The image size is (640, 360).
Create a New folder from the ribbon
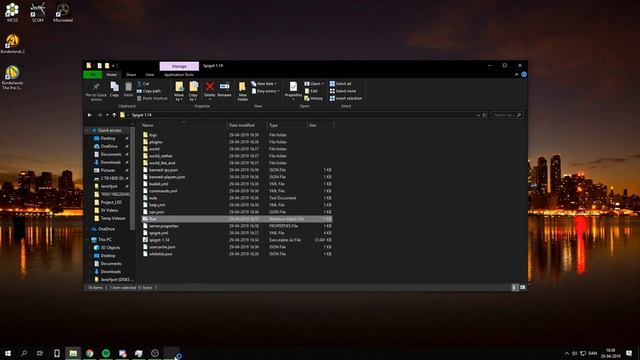click(x=242, y=91)
